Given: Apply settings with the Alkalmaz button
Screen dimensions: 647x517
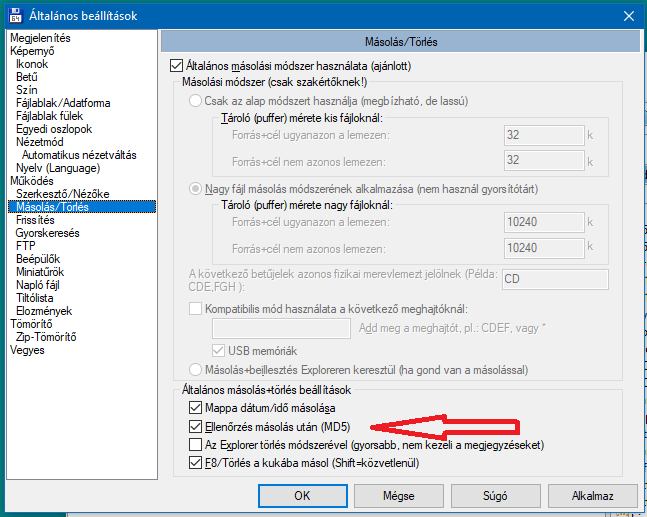Looking at the screenshot, I should pyautogui.click(x=592, y=495).
